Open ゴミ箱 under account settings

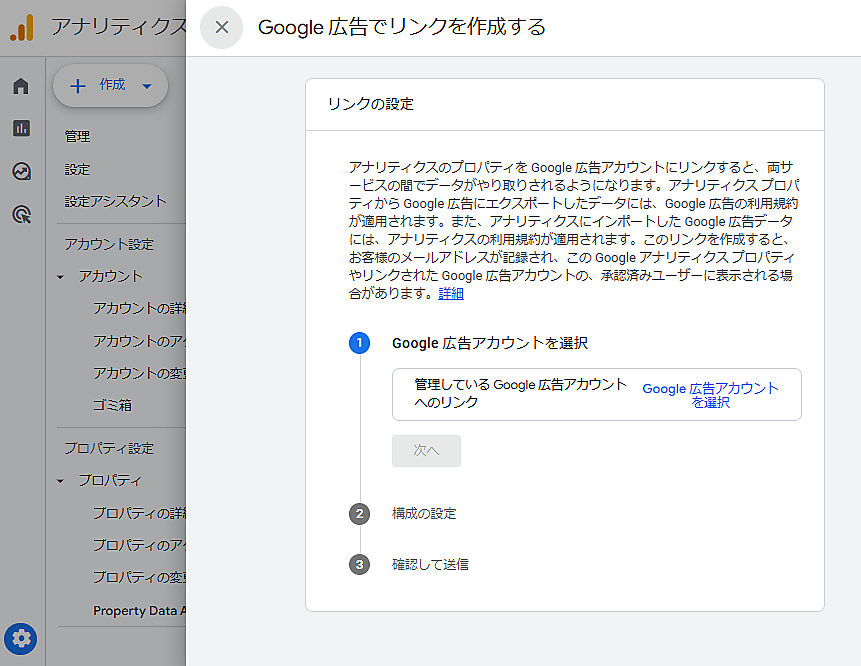pyautogui.click(x=112, y=405)
